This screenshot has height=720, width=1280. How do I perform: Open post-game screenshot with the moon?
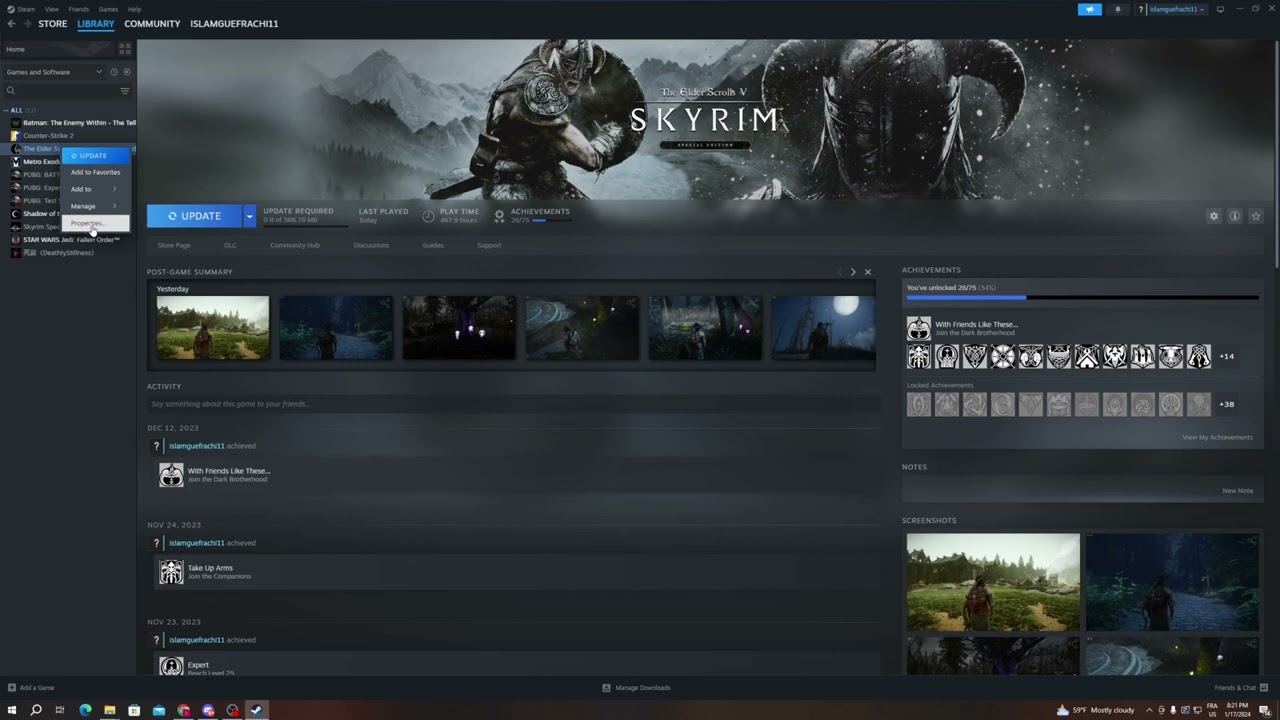tap(821, 328)
